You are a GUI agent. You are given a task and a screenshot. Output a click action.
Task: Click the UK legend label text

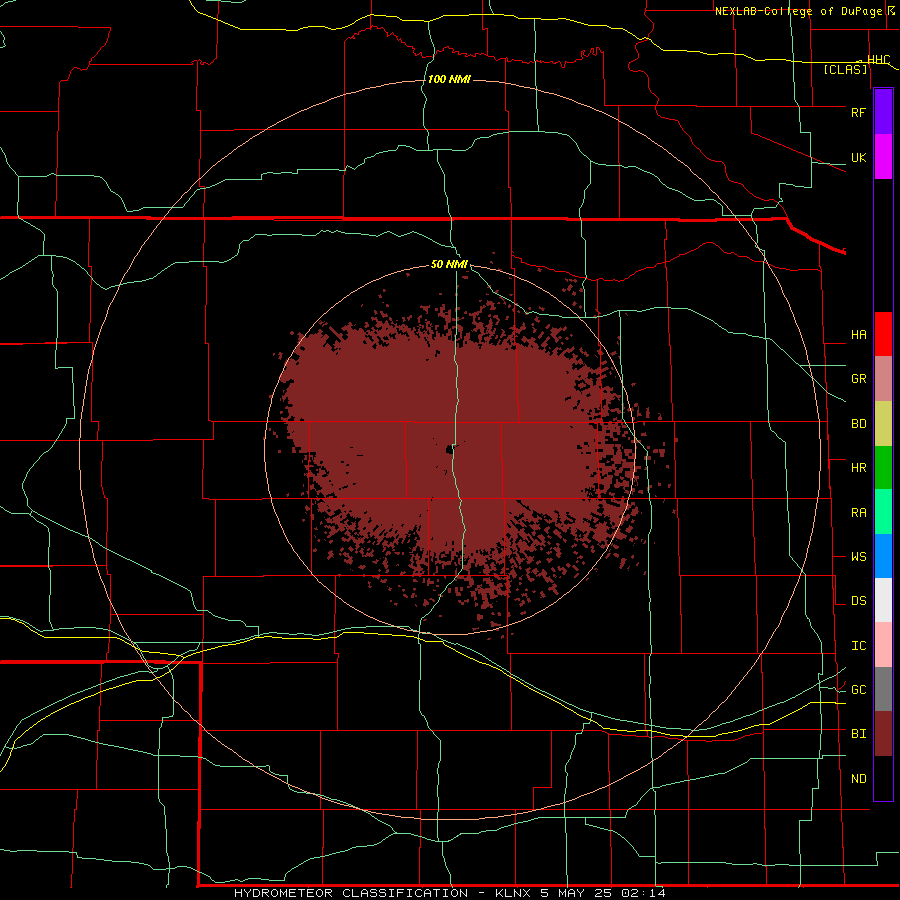coord(858,158)
